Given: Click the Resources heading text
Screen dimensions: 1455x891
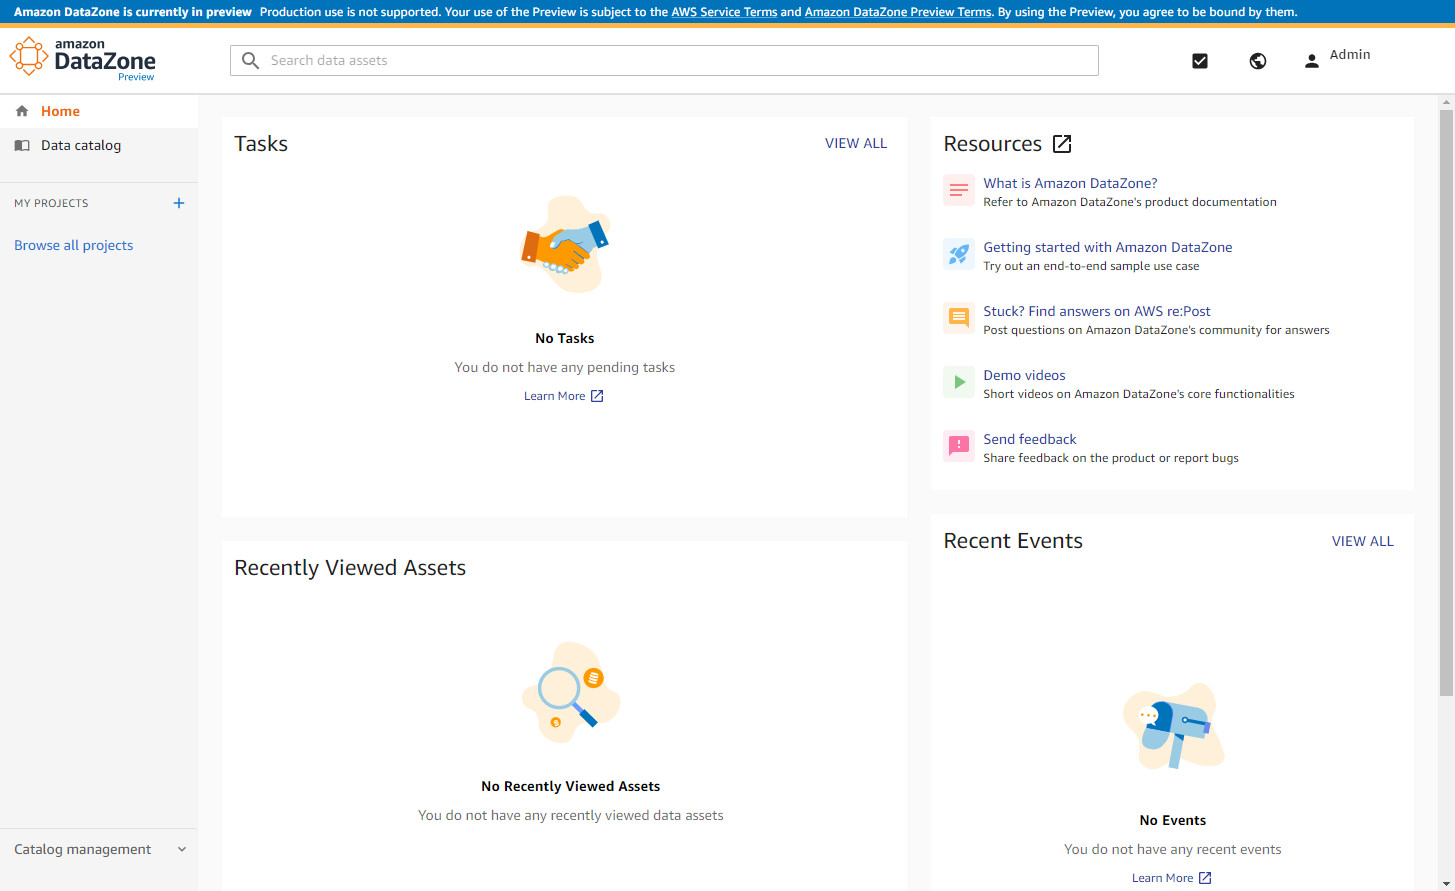Looking at the screenshot, I should coord(992,144).
